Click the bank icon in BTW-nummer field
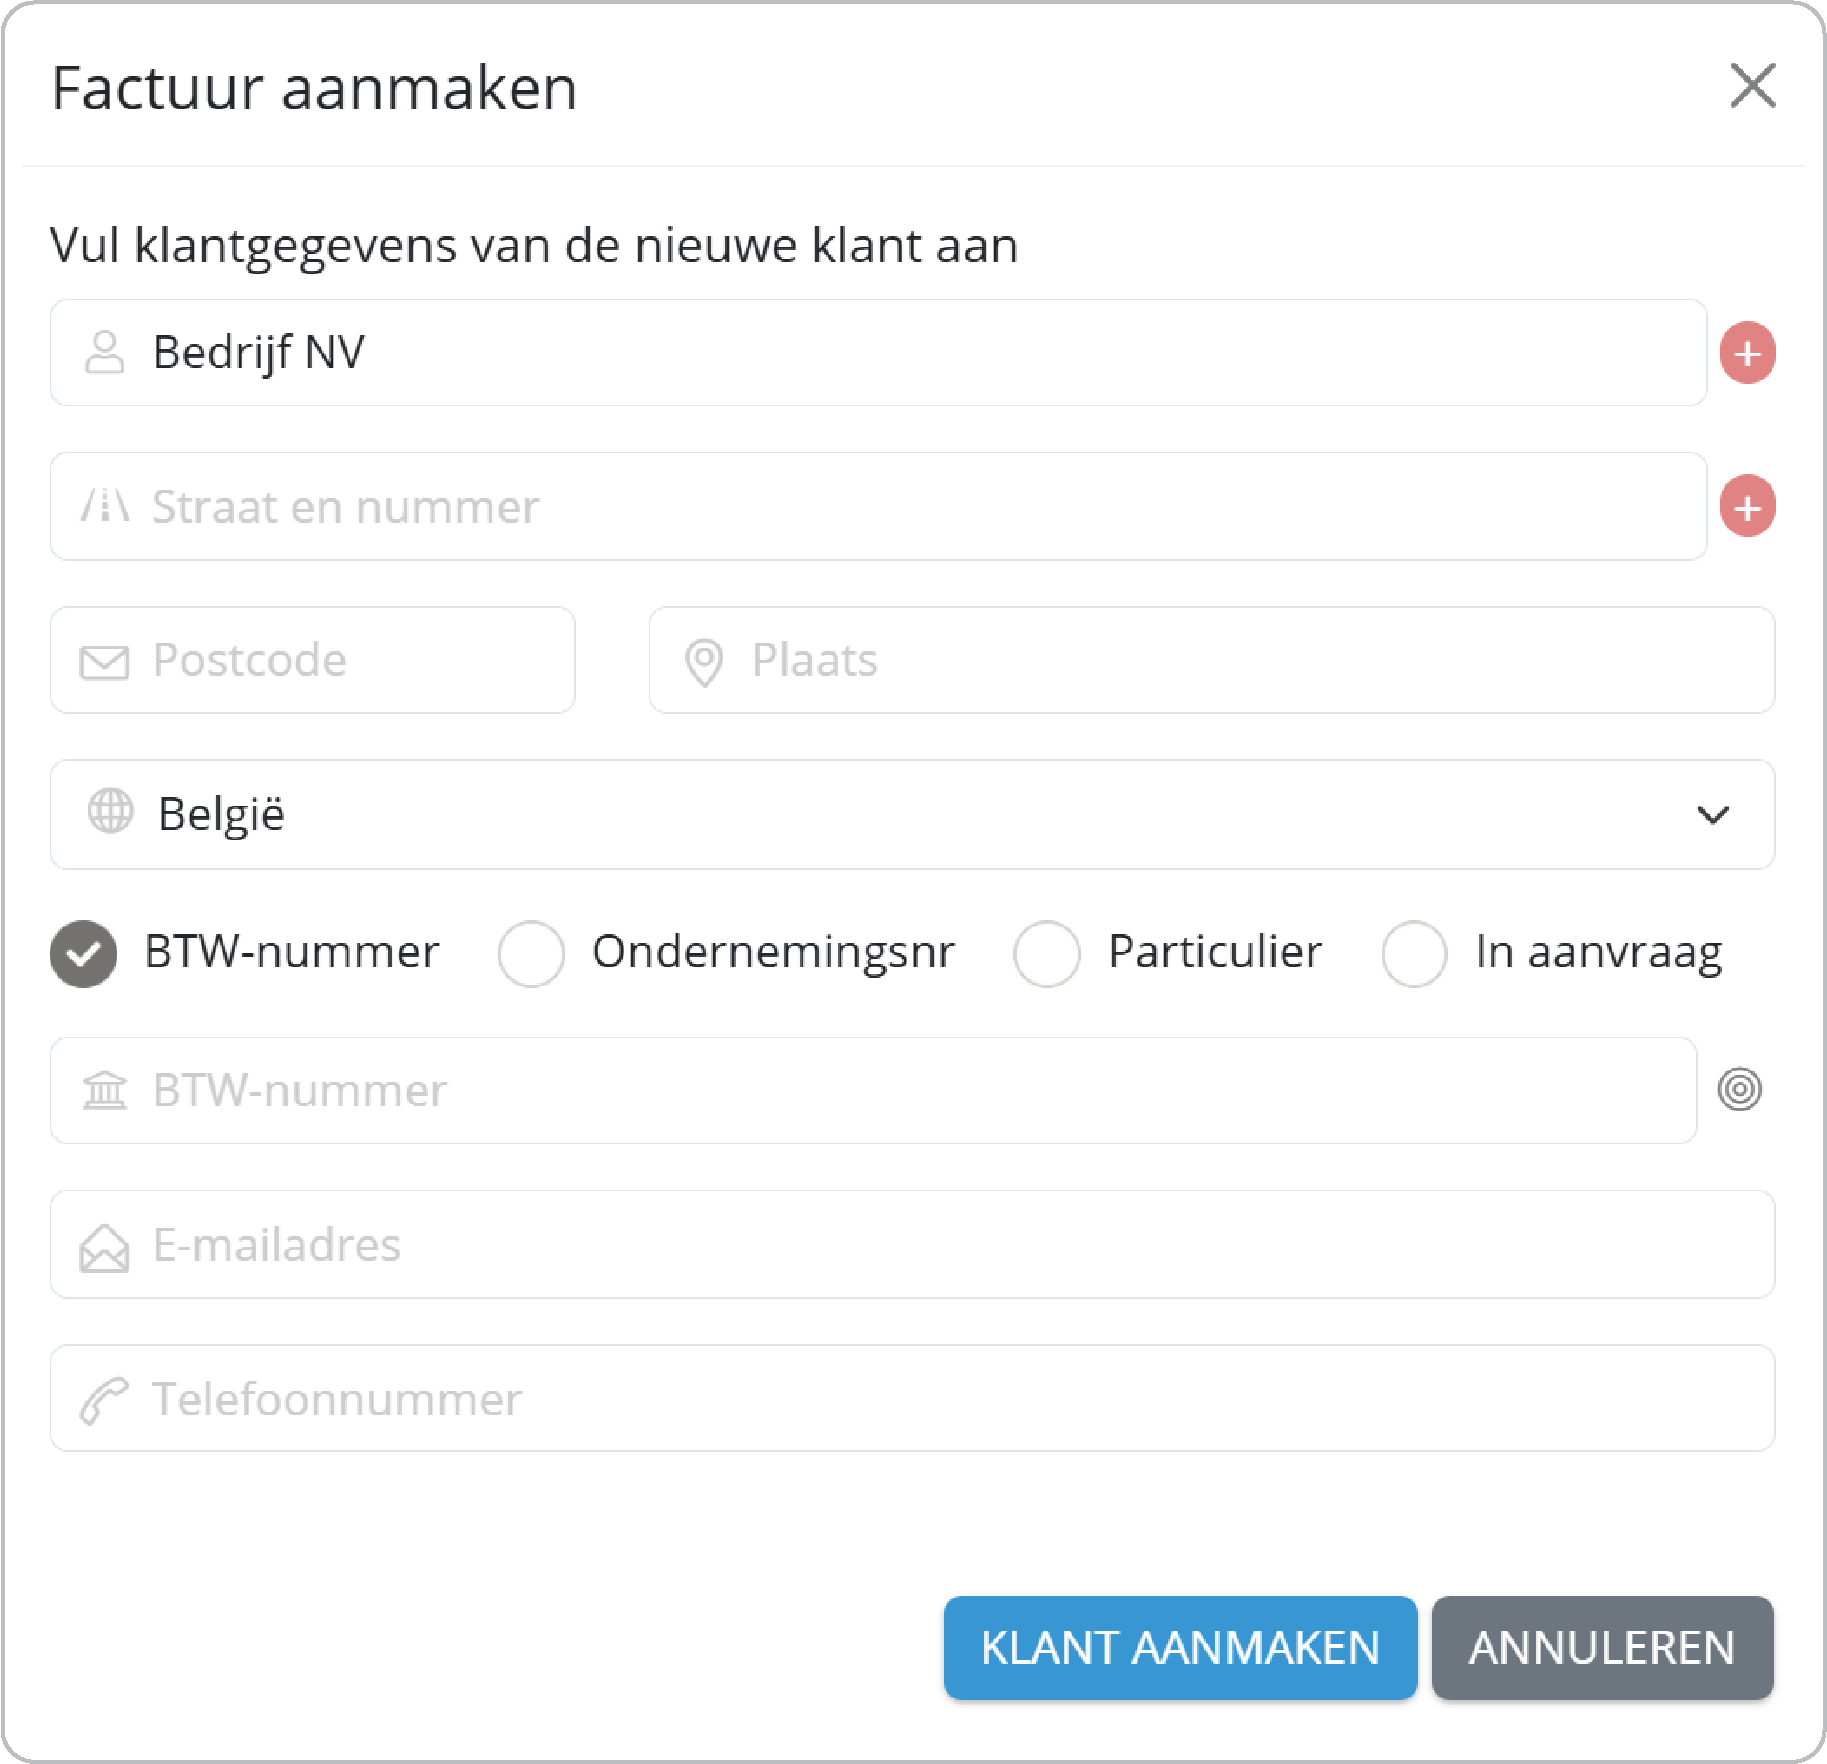Viewport: 1827px width, 1764px height. click(105, 1090)
